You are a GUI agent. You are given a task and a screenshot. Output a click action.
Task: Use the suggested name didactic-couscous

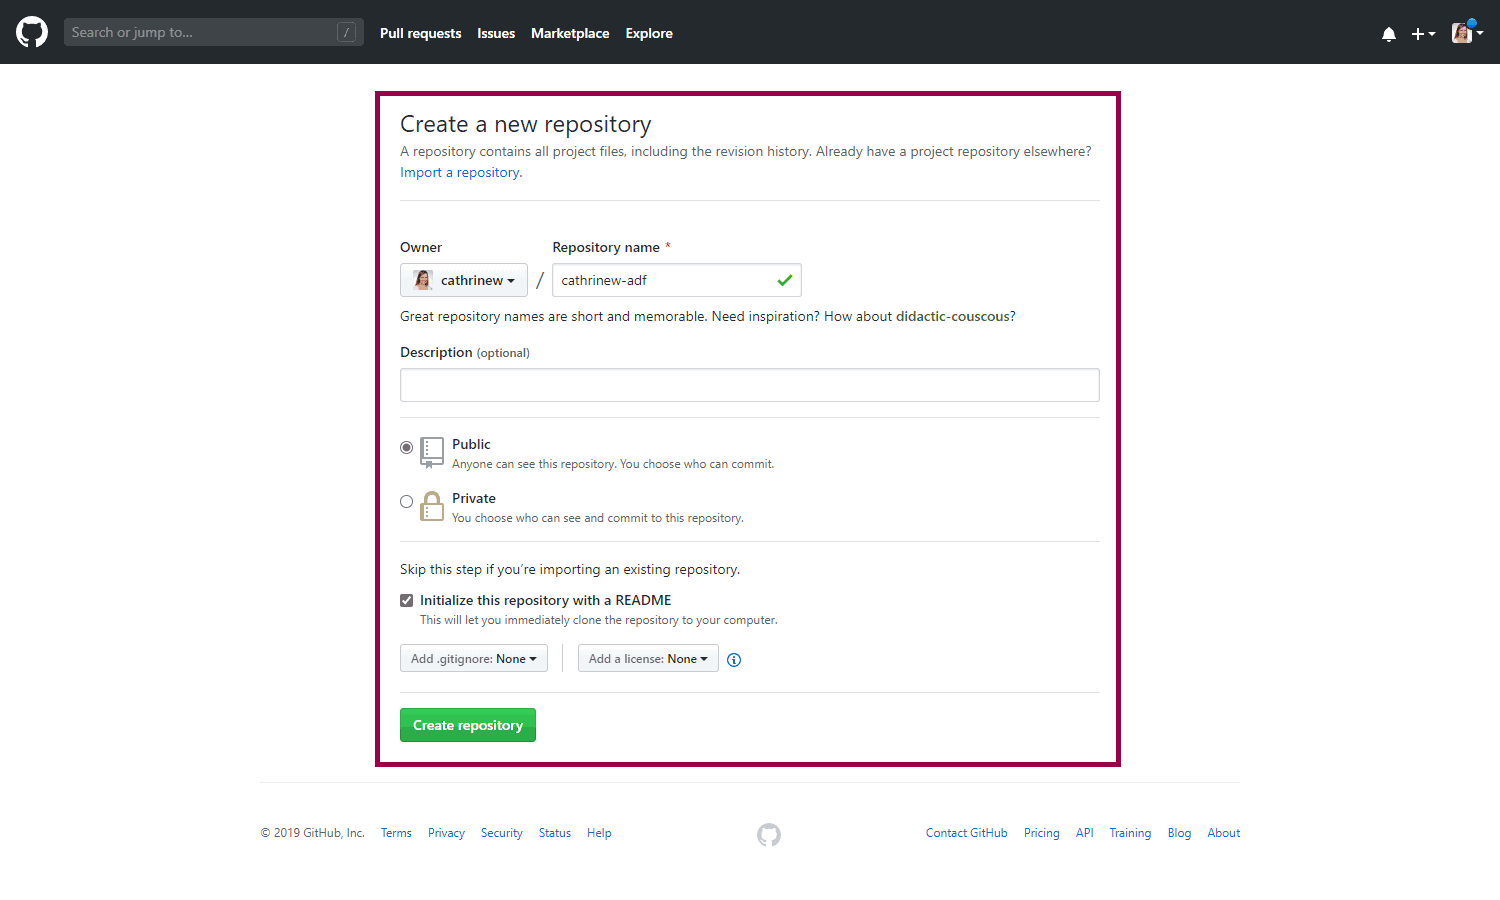click(x=952, y=317)
